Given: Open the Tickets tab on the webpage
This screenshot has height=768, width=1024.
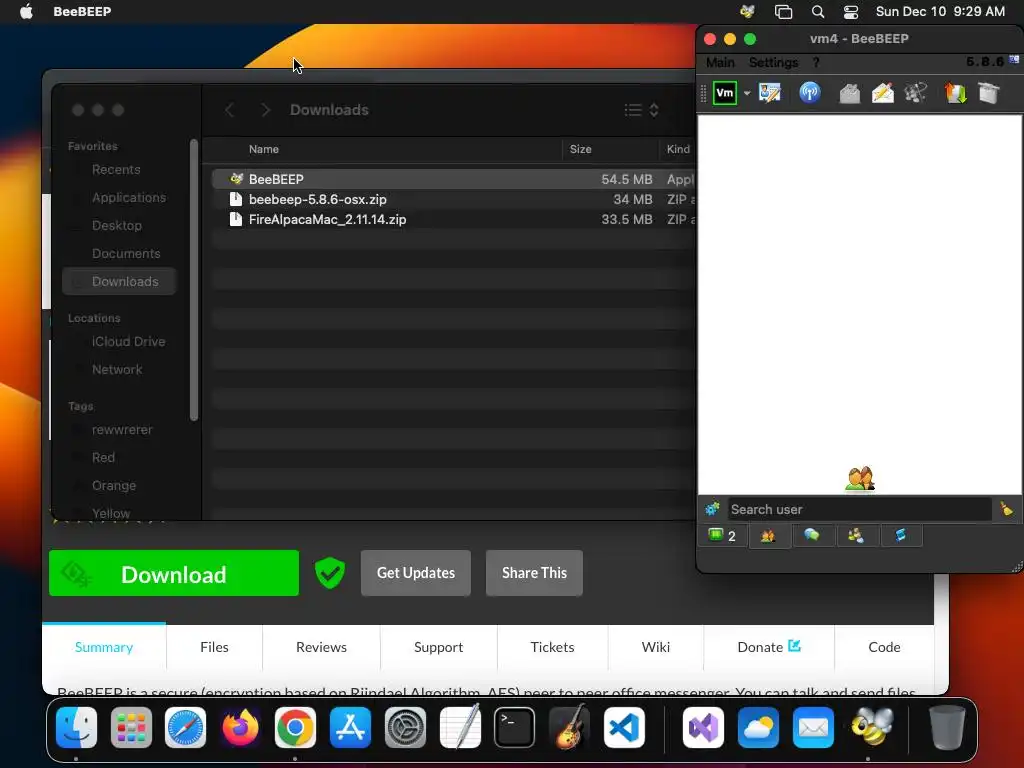Looking at the screenshot, I should coord(552,647).
